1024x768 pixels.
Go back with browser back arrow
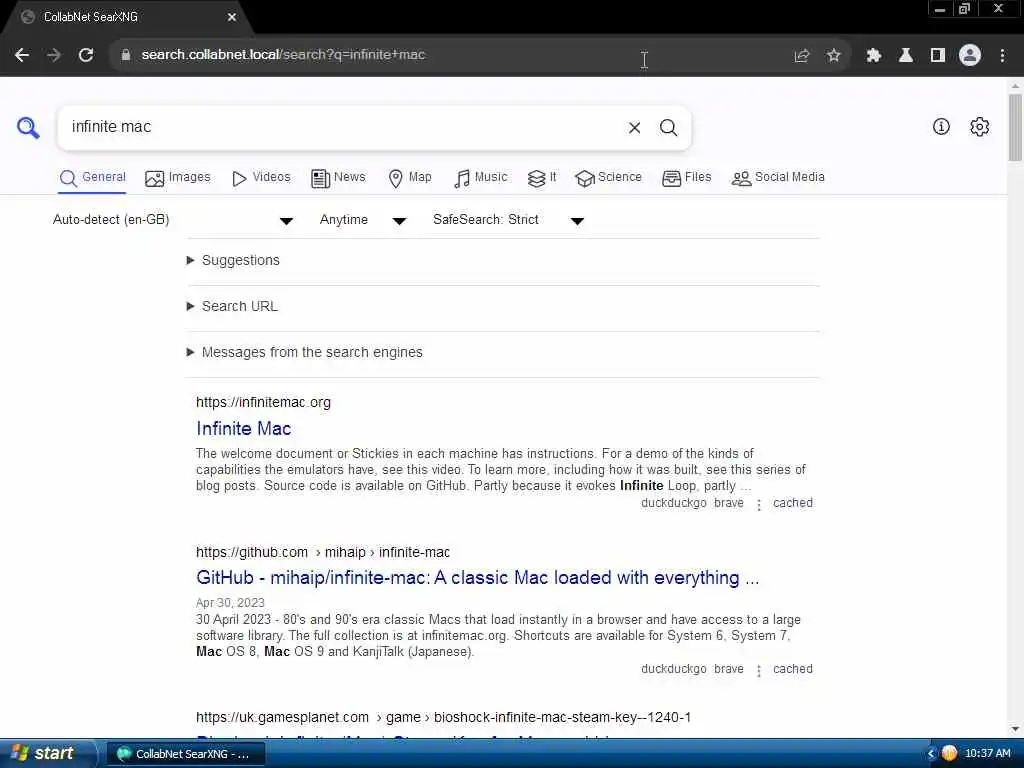22,55
